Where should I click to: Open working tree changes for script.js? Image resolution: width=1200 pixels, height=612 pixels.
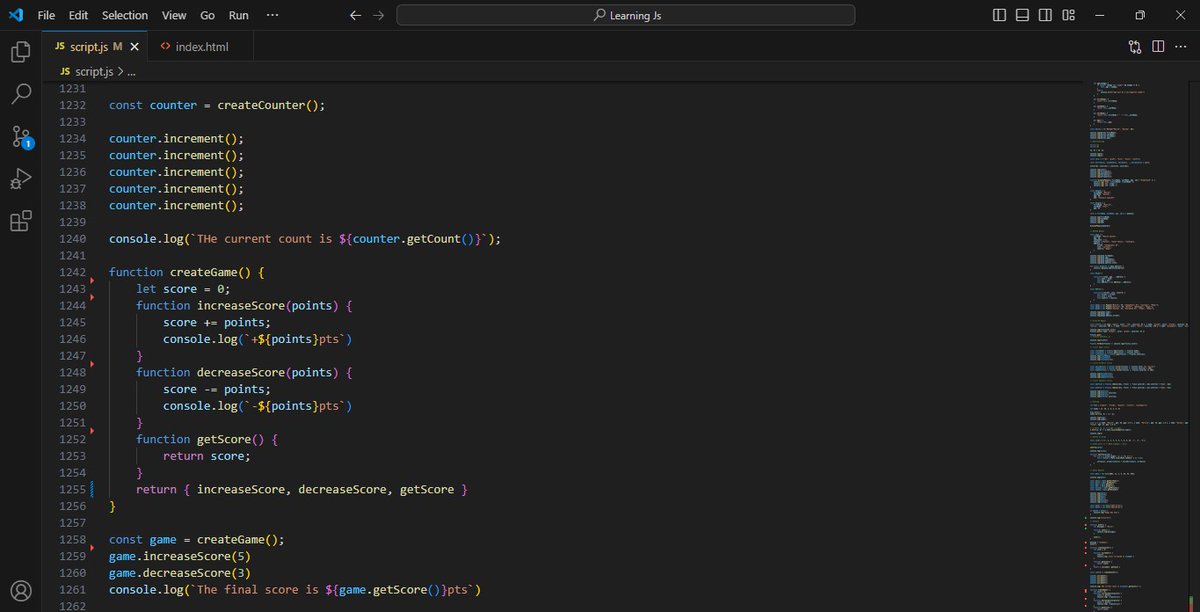1134,46
